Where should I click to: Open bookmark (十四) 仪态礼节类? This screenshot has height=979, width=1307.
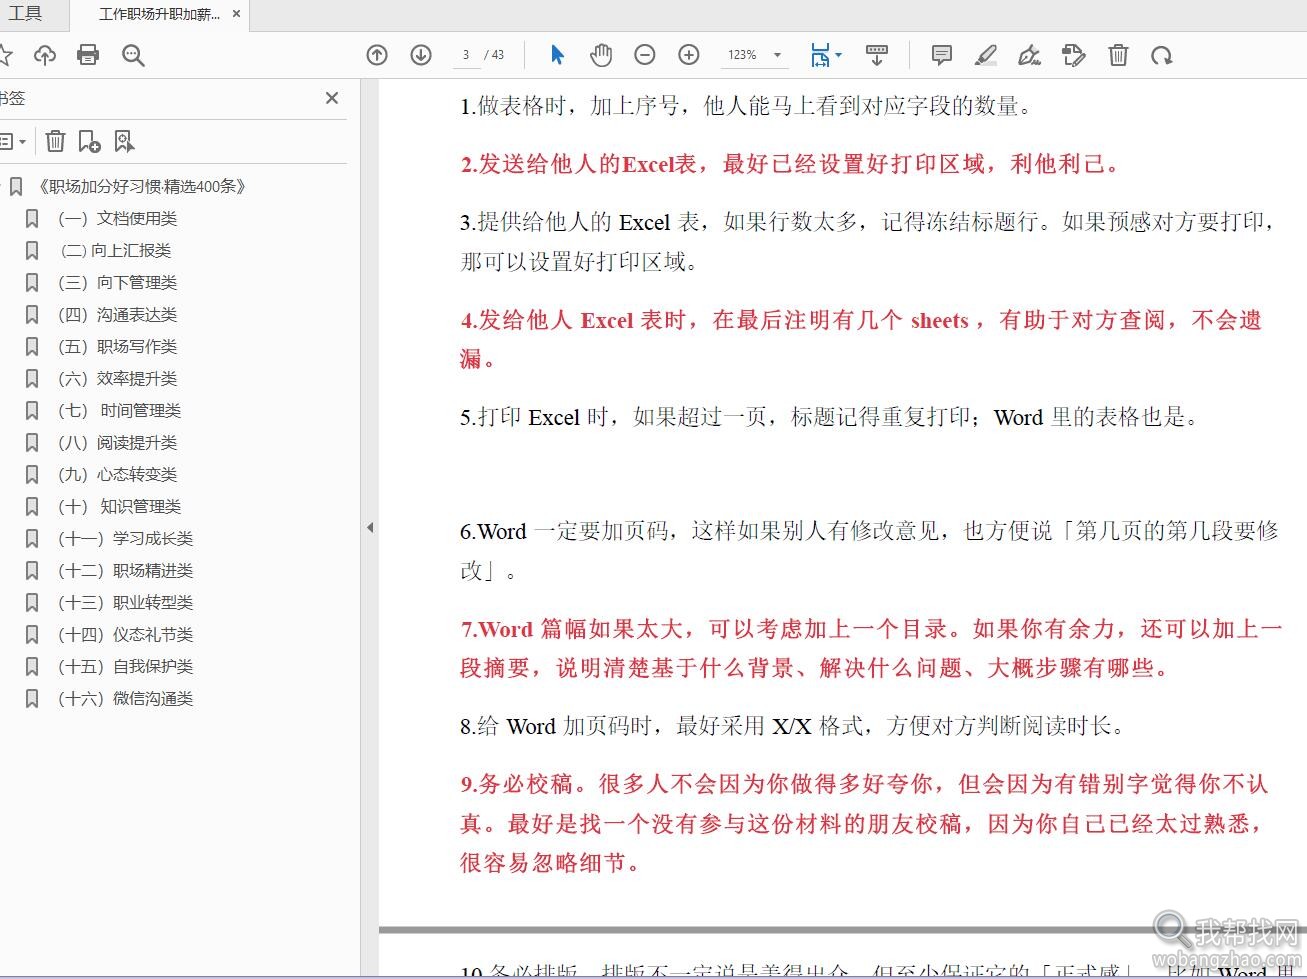[125, 634]
